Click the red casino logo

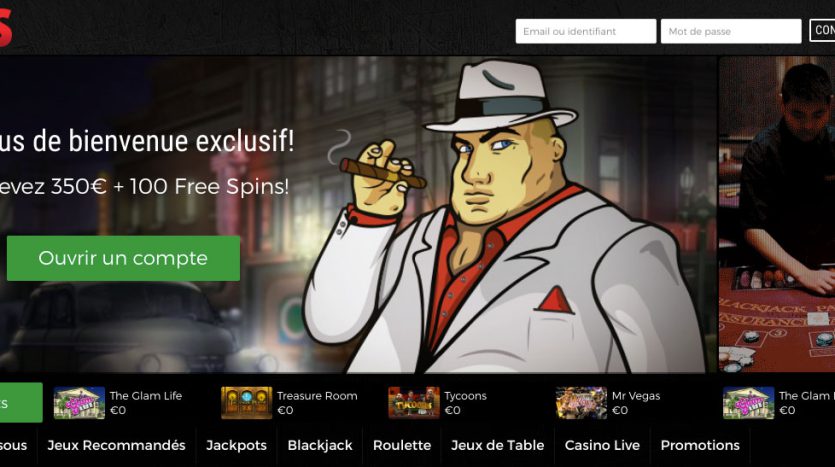pos(5,28)
